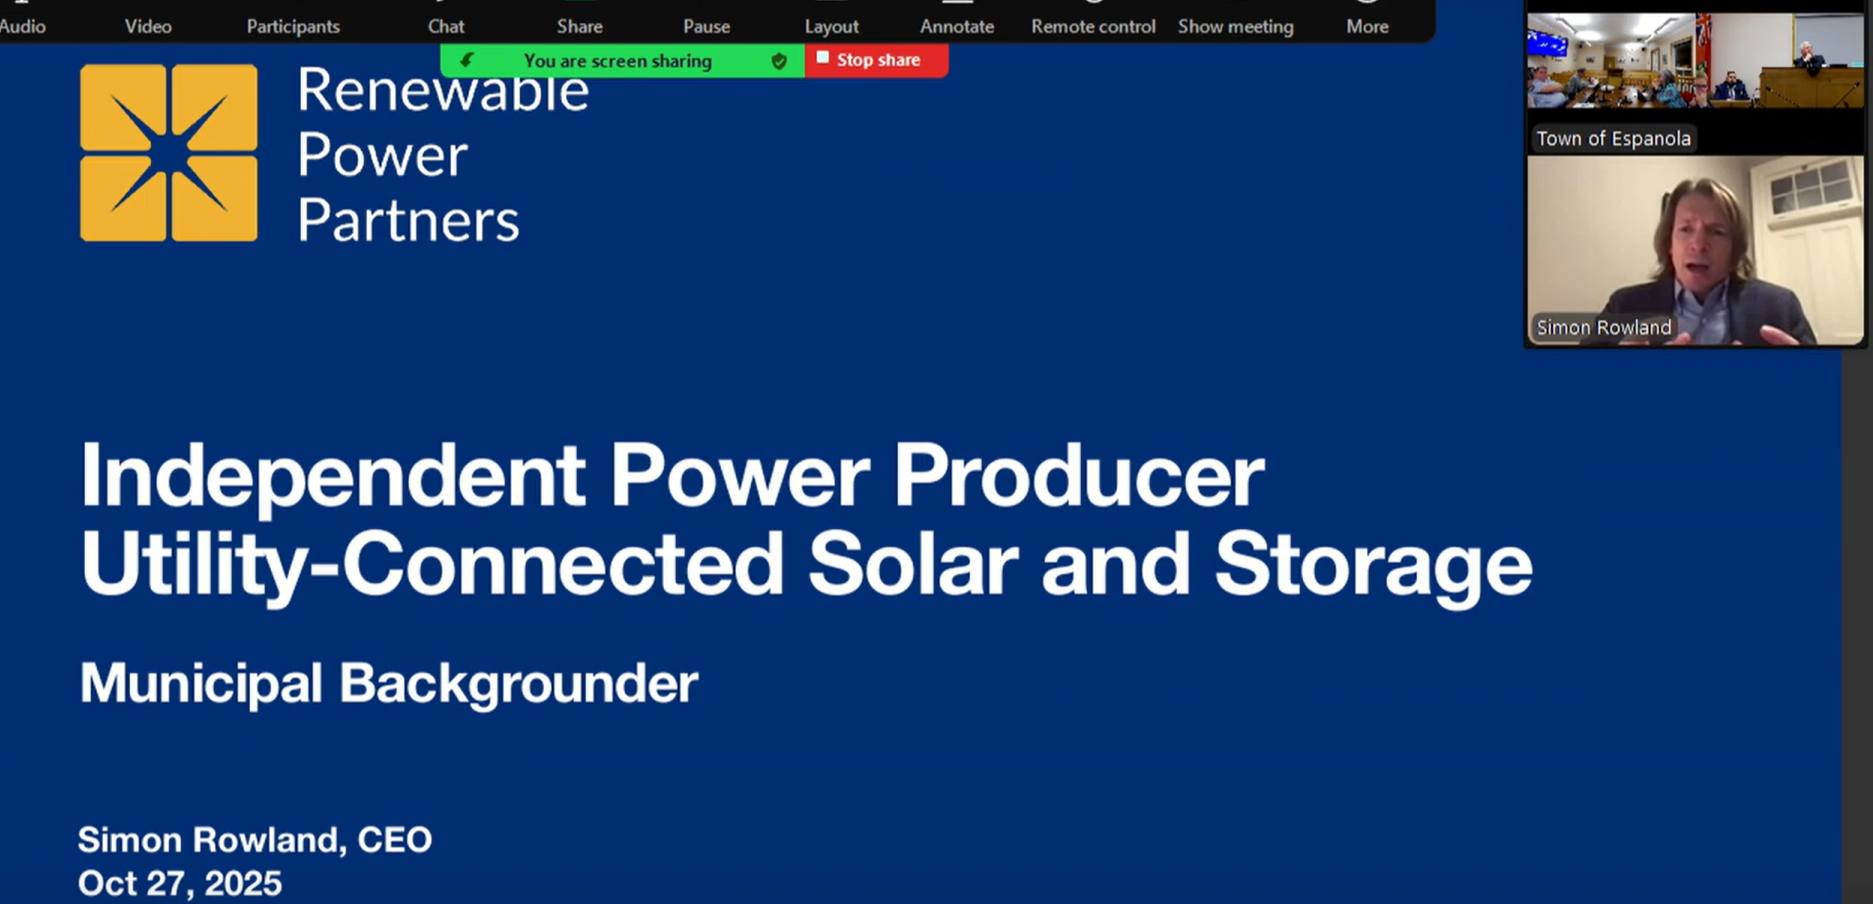Click the pin icon on sharing bar

[x=466, y=61]
